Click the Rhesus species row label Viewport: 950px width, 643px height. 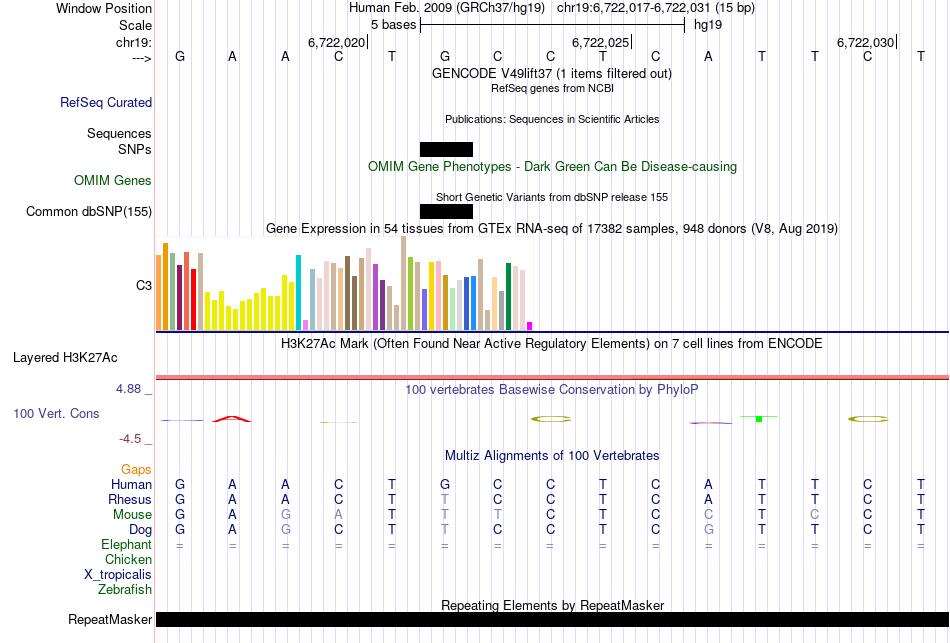[x=130, y=499]
